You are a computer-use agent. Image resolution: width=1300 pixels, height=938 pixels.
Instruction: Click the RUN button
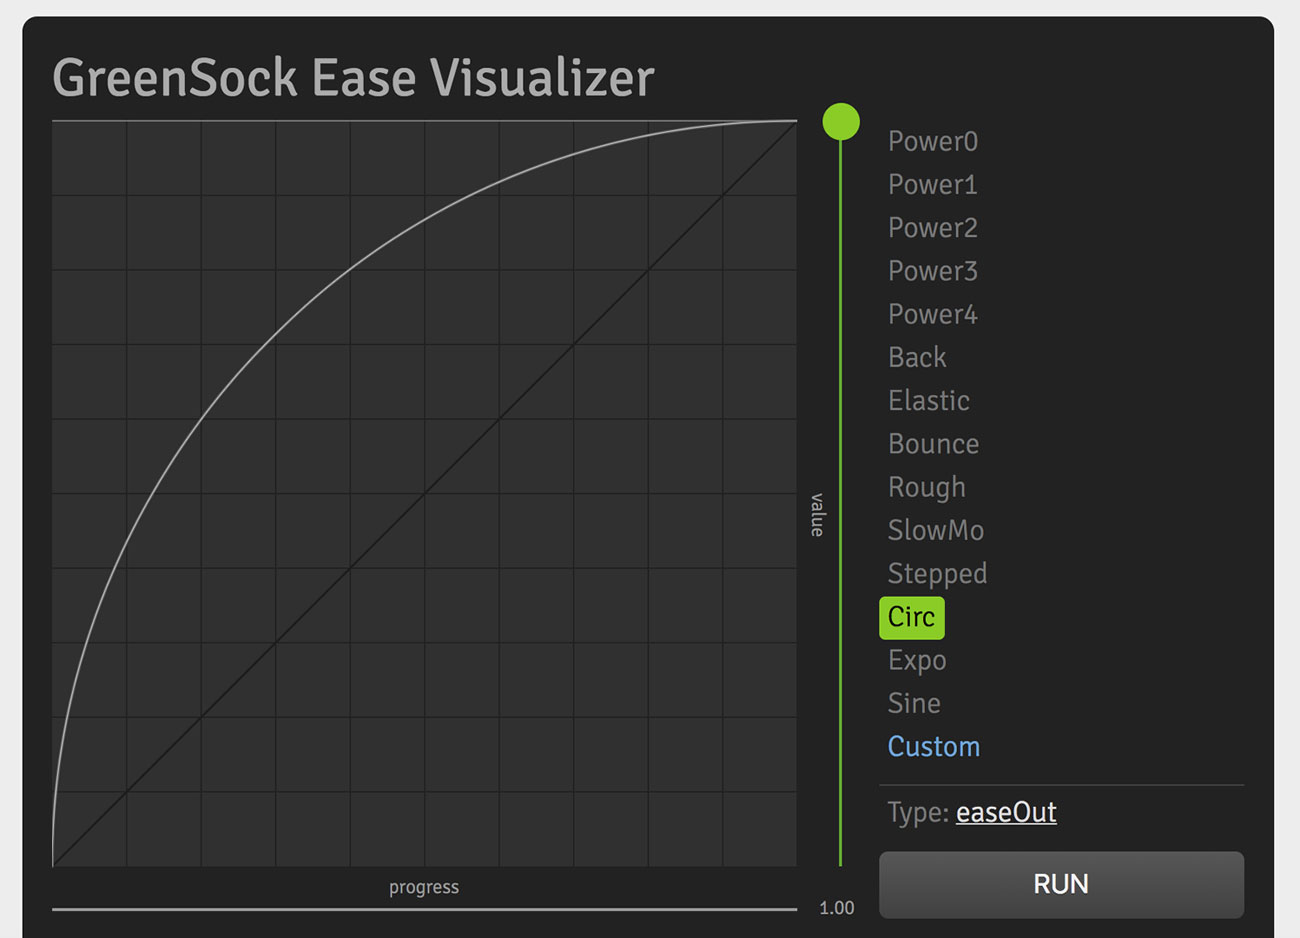point(1061,884)
